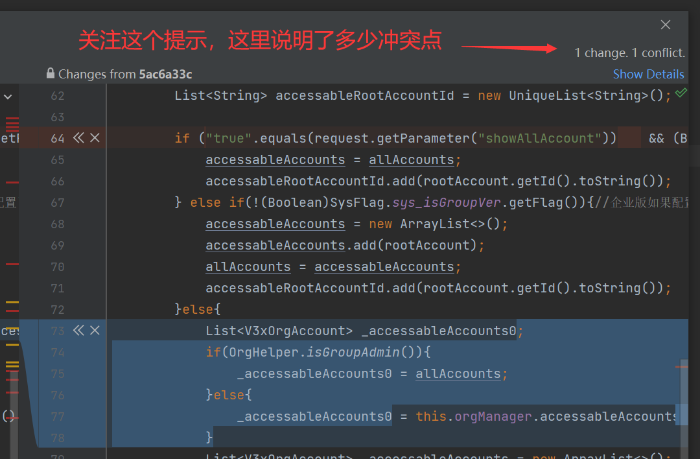Click the lock icon beside Changes from
Viewport: 700px width, 459px height.
pyautogui.click(x=50, y=74)
